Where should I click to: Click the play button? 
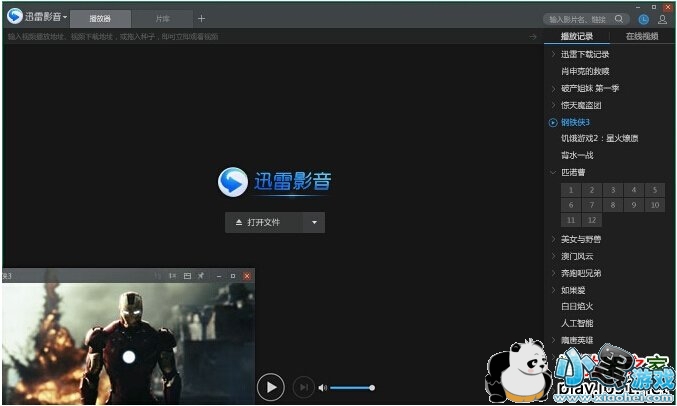(x=271, y=387)
